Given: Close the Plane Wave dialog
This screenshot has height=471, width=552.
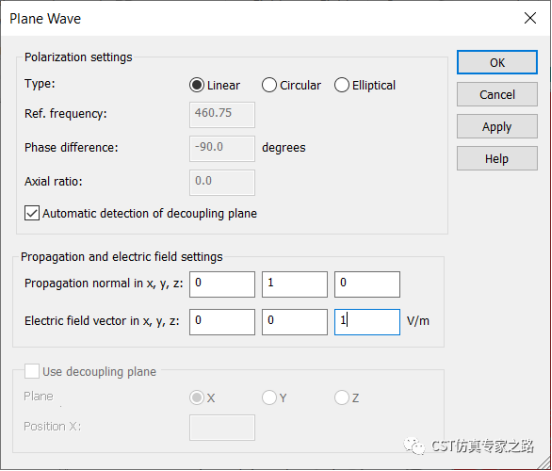Looking at the screenshot, I should click(x=530, y=18).
